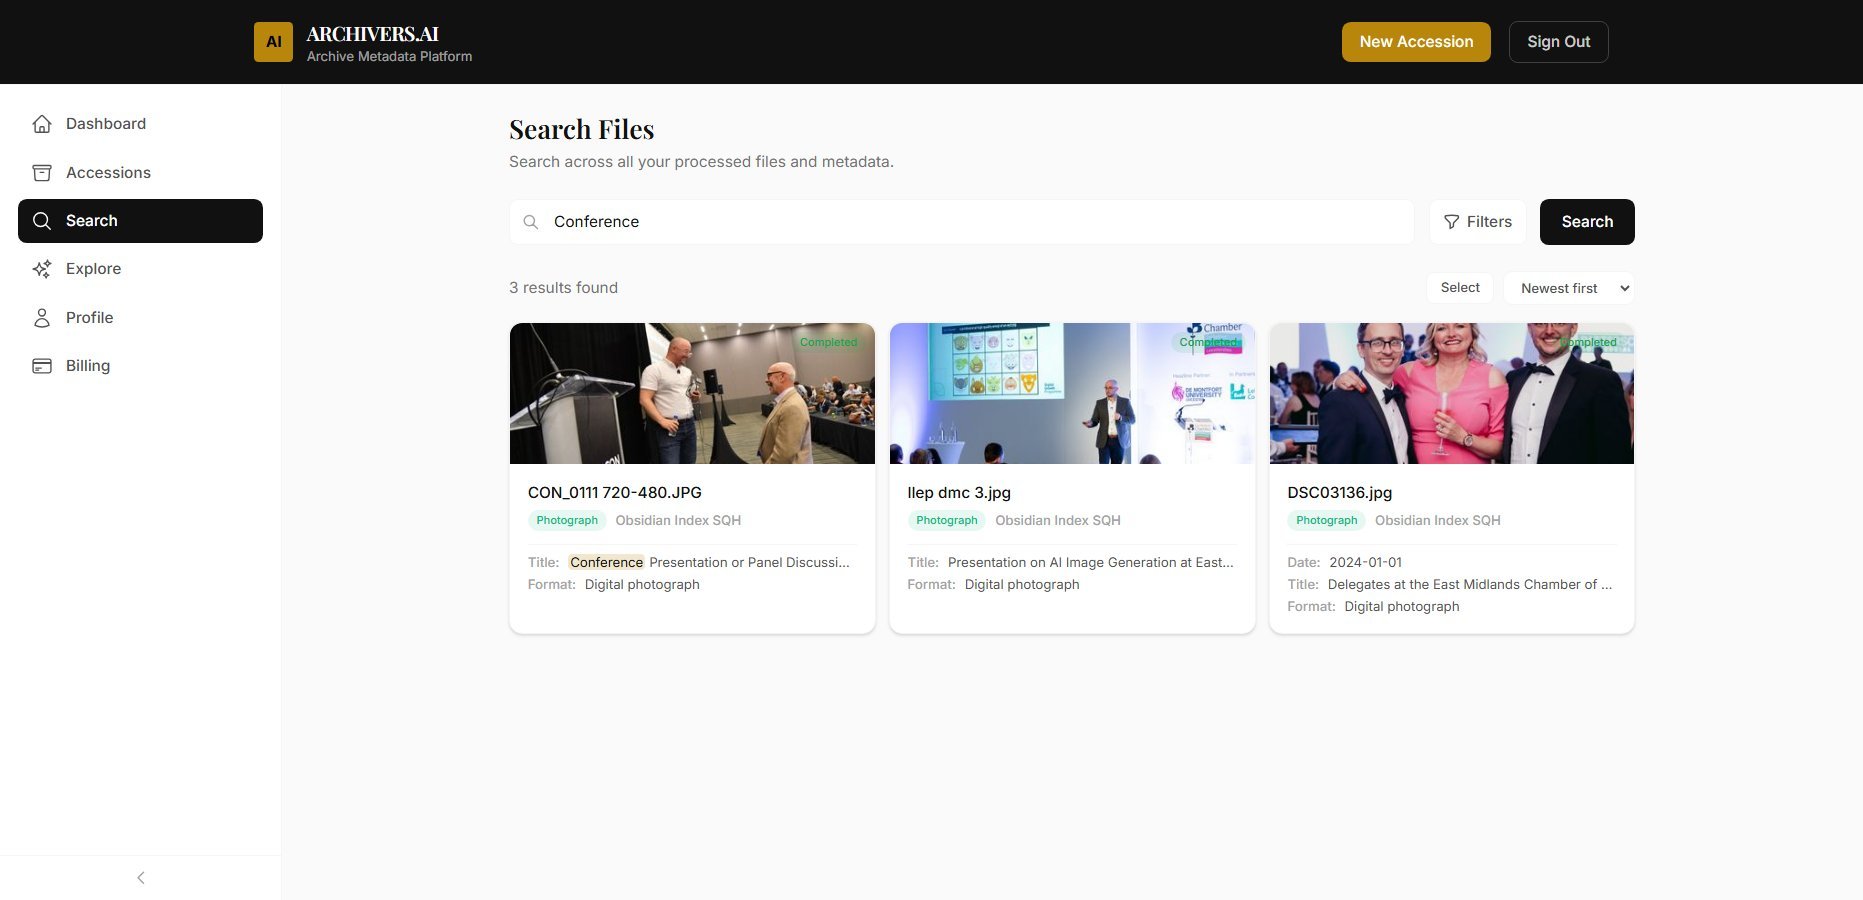1863x900 pixels.
Task: Select the Explore menu entry
Action: [93, 268]
